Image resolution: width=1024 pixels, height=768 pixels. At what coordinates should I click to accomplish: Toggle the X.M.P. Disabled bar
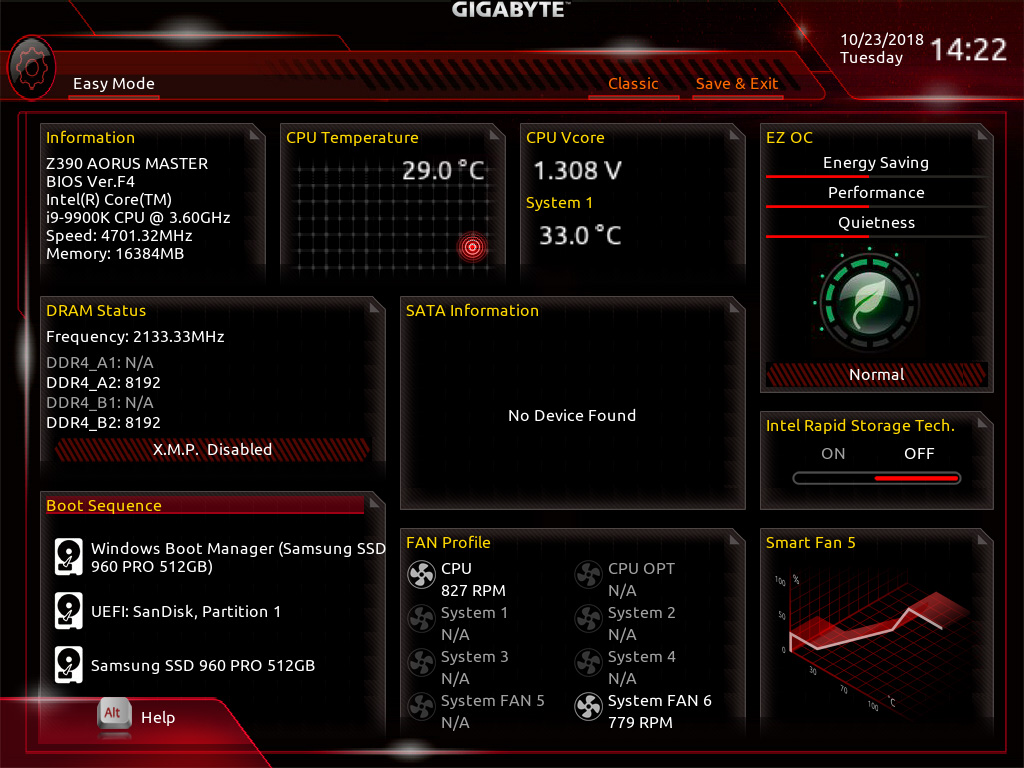(212, 449)
